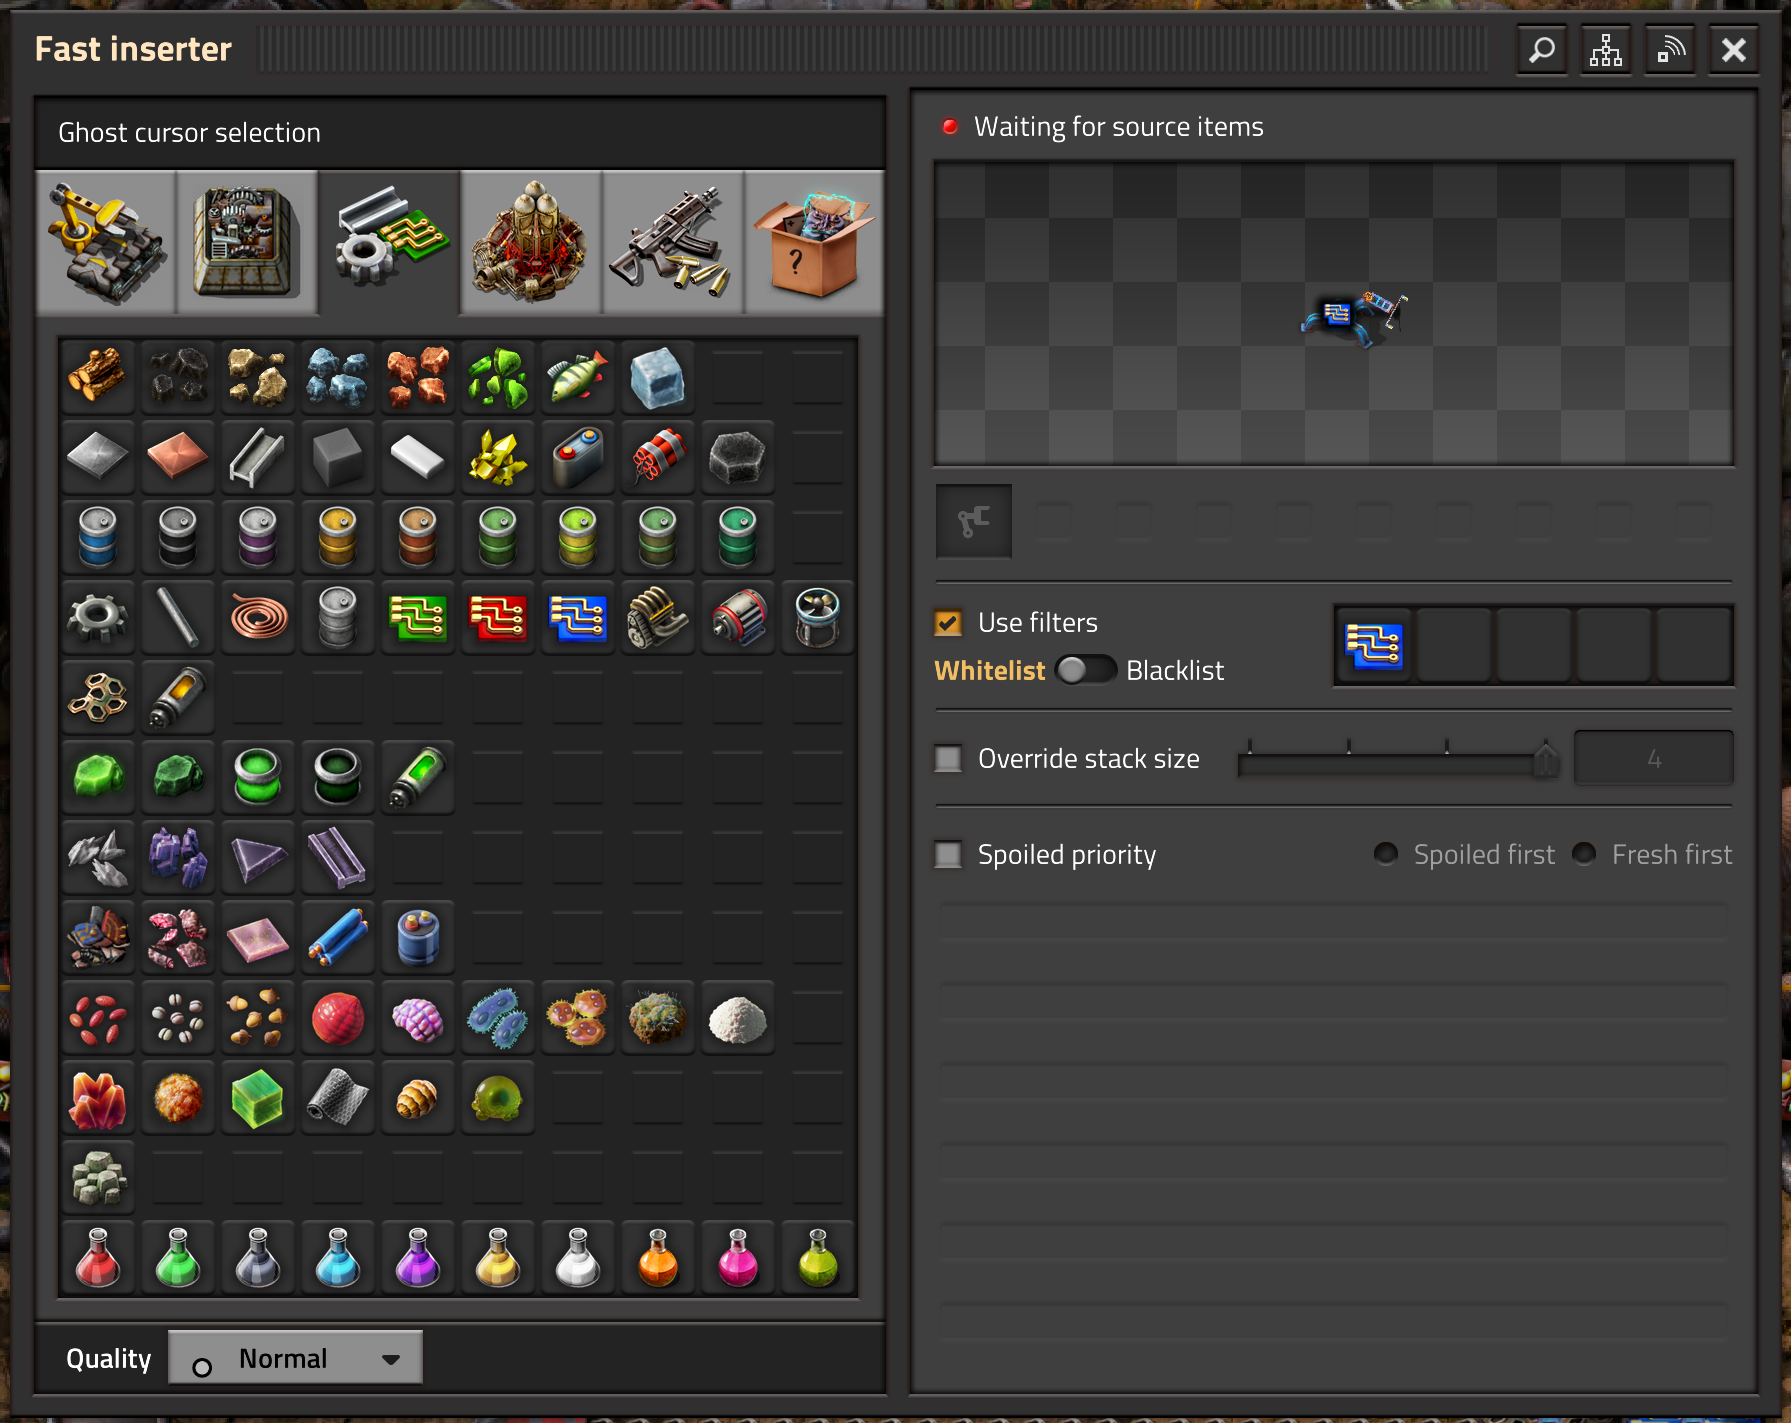
Task: Open the Logistics category tab
Action: point(106,243)
